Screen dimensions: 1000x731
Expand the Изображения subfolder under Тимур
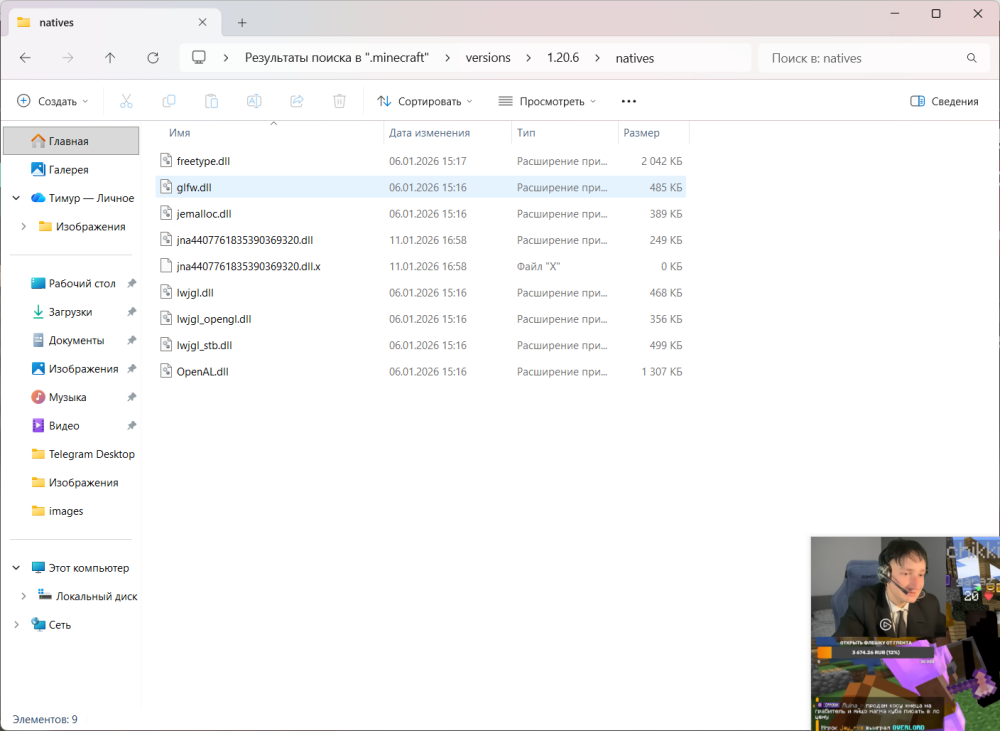(x=24, y=226)
